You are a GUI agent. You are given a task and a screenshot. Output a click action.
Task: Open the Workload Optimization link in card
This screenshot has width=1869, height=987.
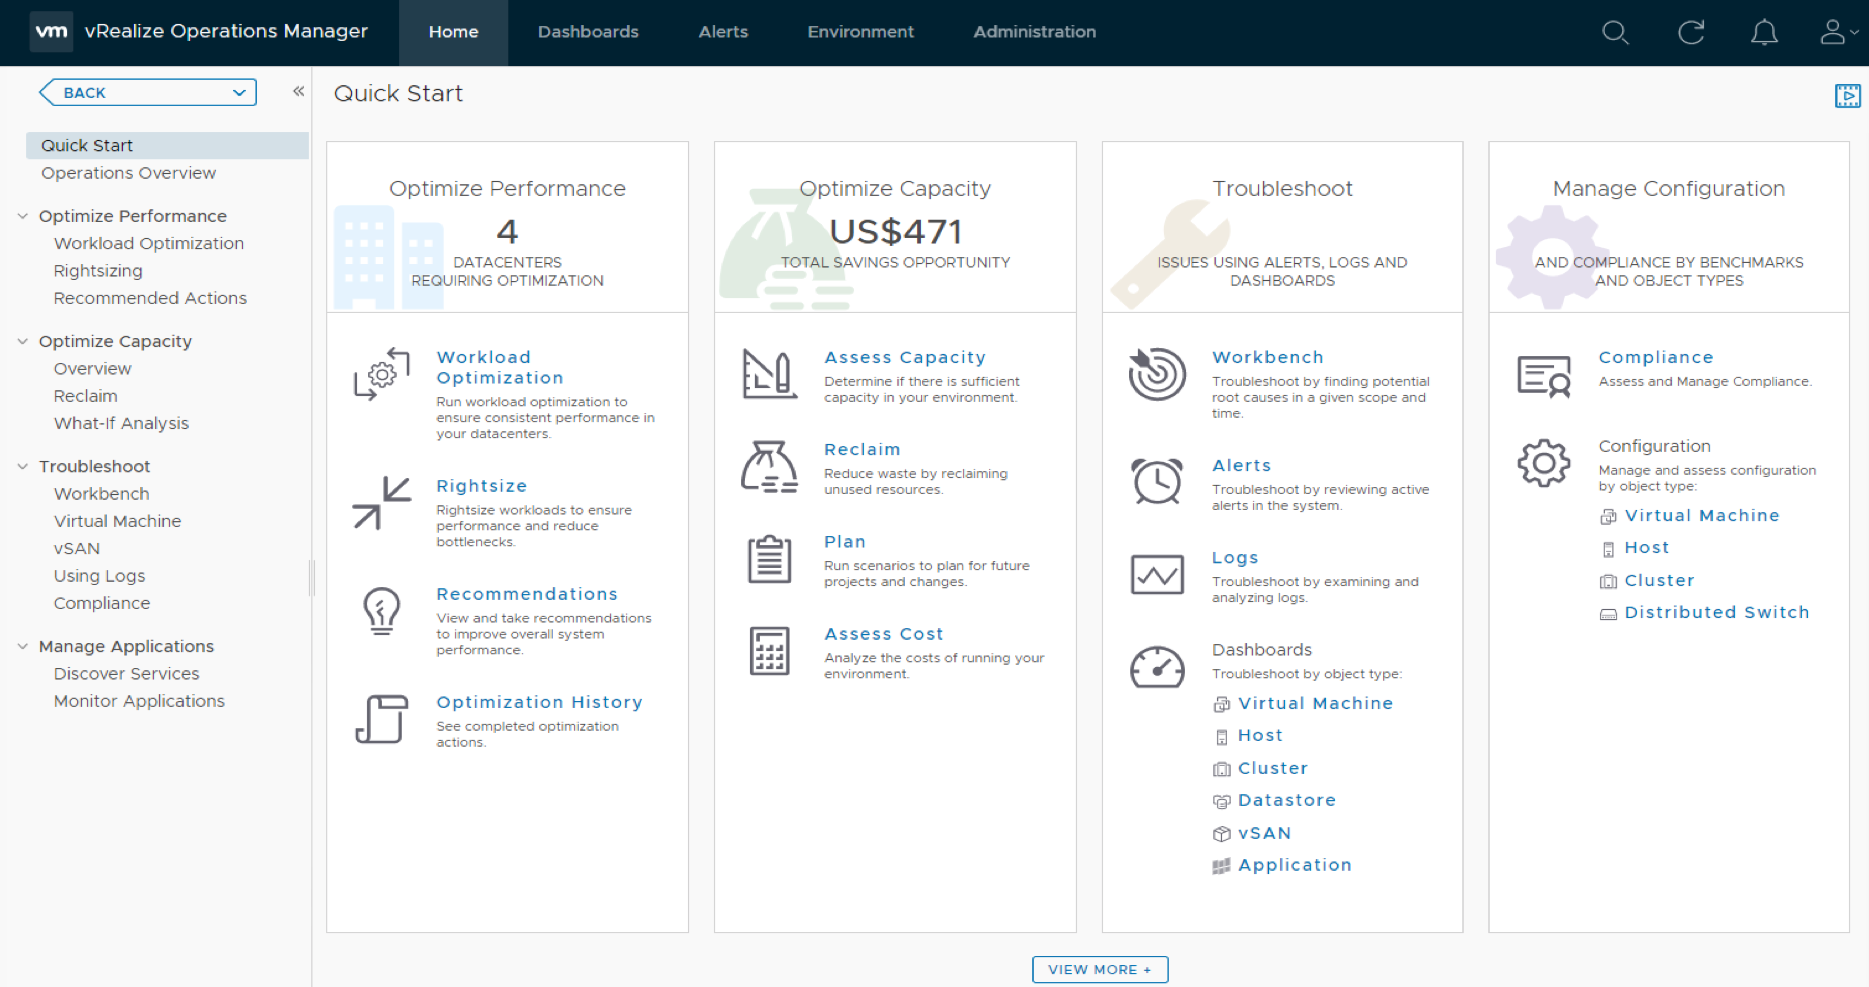click(x=499, y=367)
